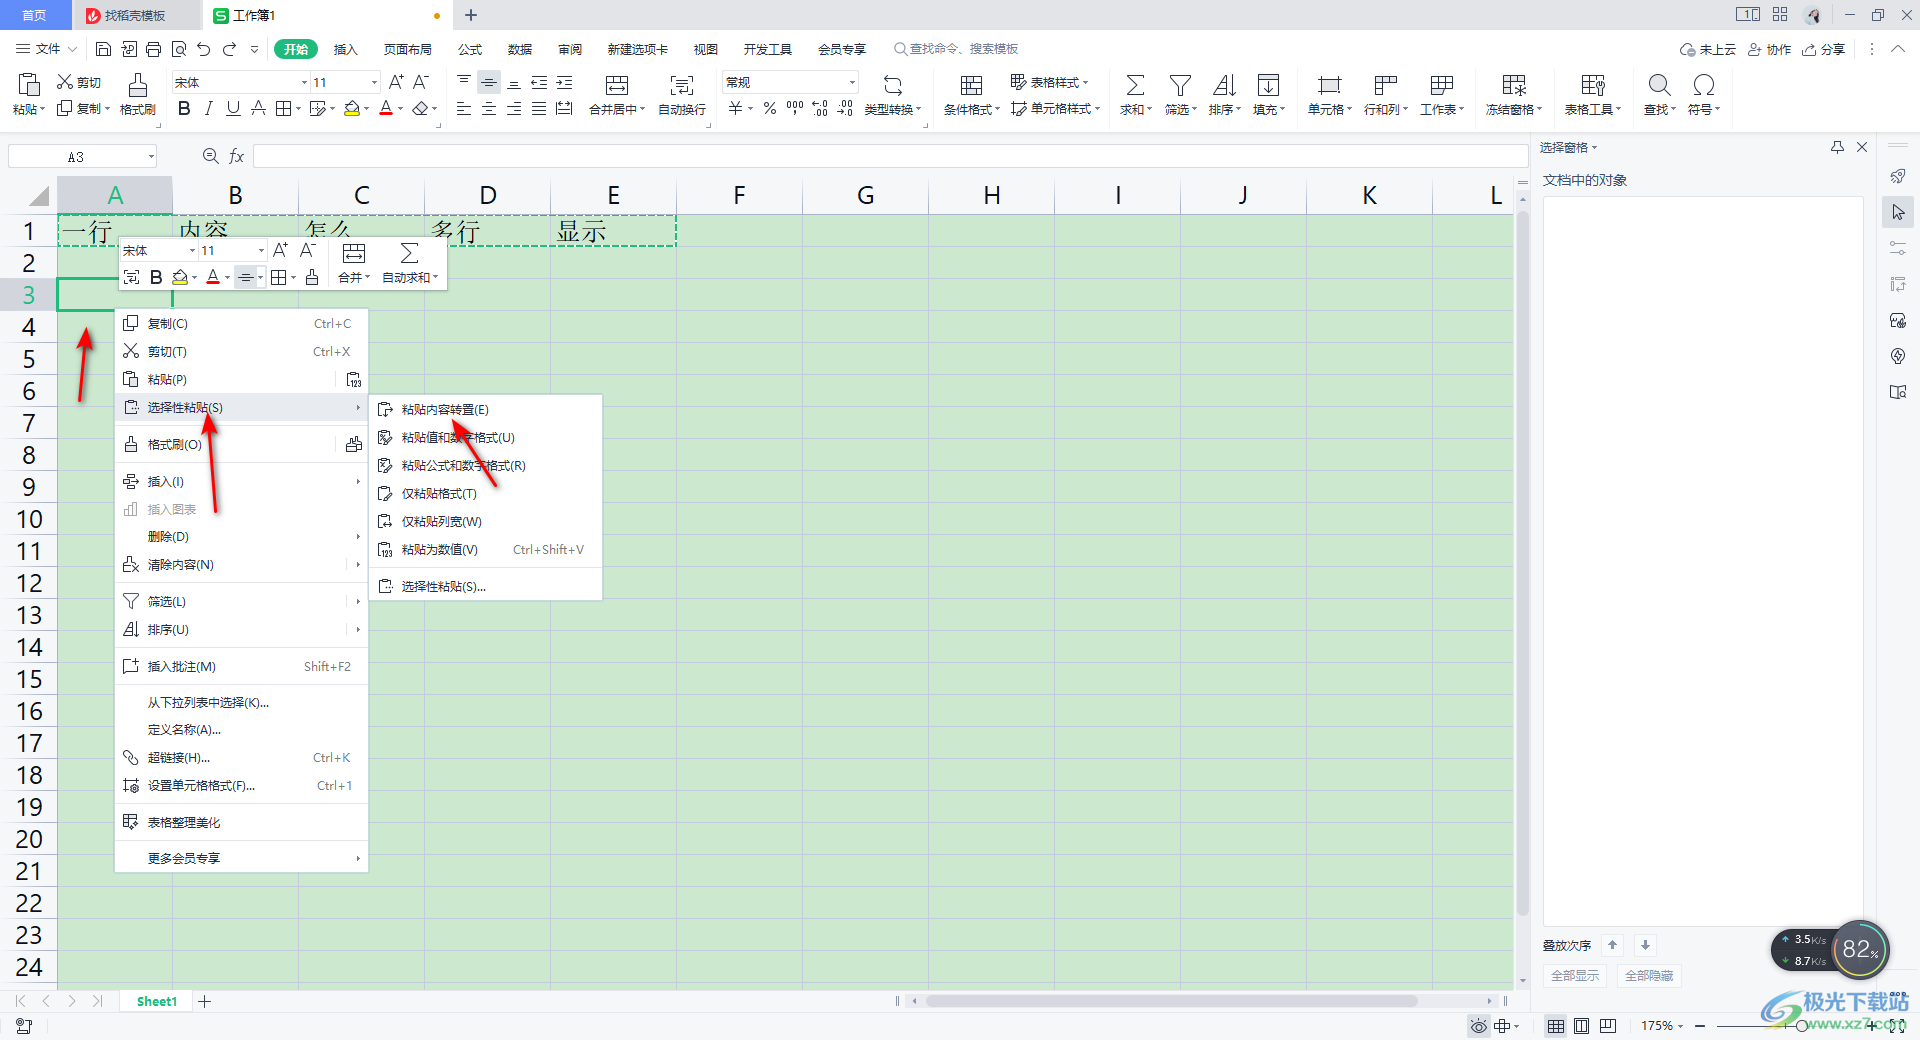Screen dimensions: 1920x1040
Task: Pin the selection pane with the pin icon
Action: pyautogui.click(x=1837, y=147)
